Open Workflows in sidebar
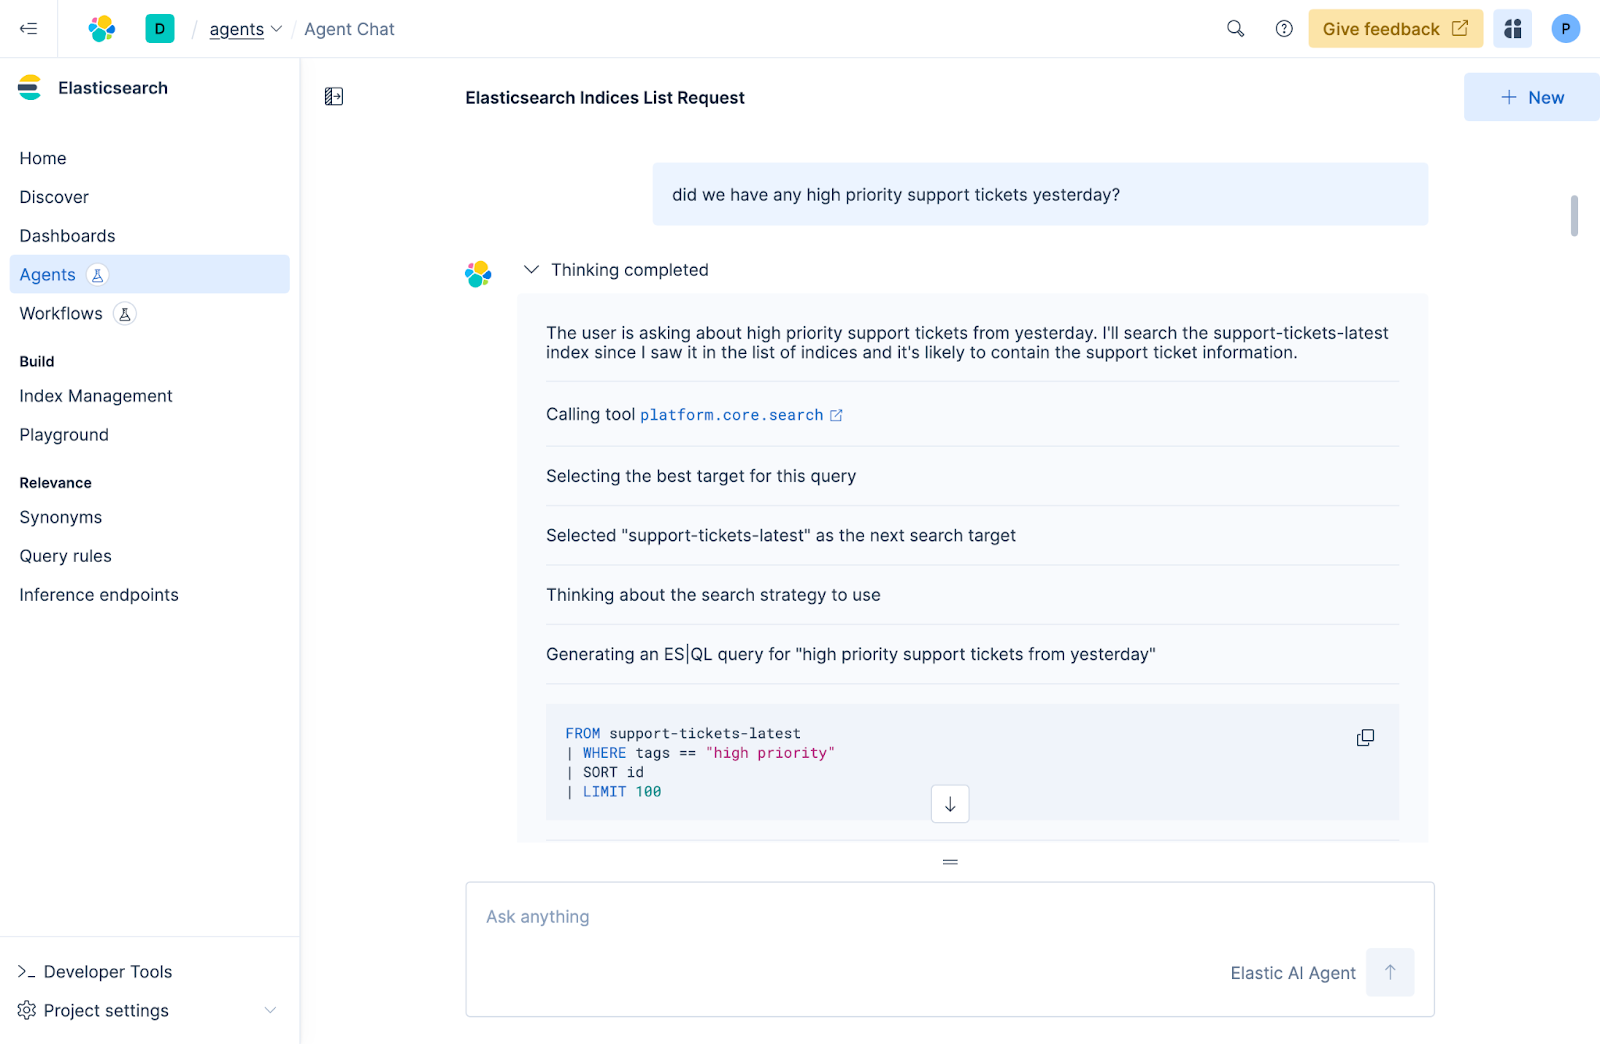Screen dimensions: 1600x1044 pyautogui.click(x=61, y=314)
